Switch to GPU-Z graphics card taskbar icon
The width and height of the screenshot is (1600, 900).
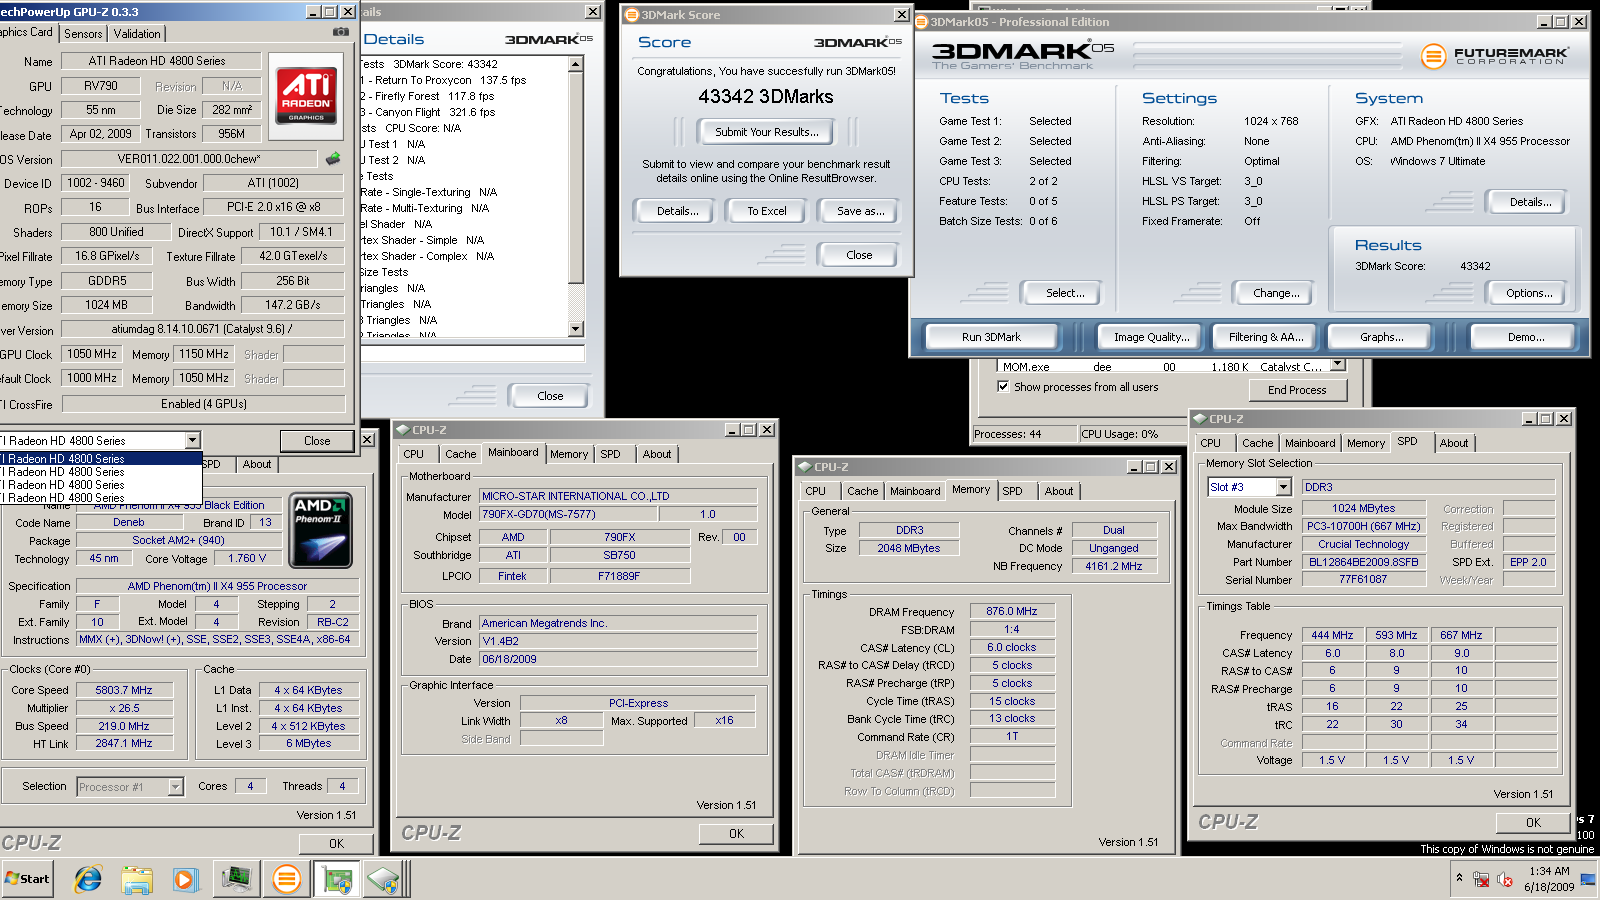point(337,879)
